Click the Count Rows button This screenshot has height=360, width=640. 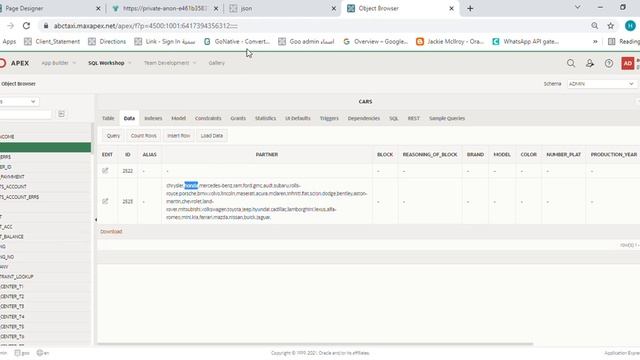click(143, 136)
